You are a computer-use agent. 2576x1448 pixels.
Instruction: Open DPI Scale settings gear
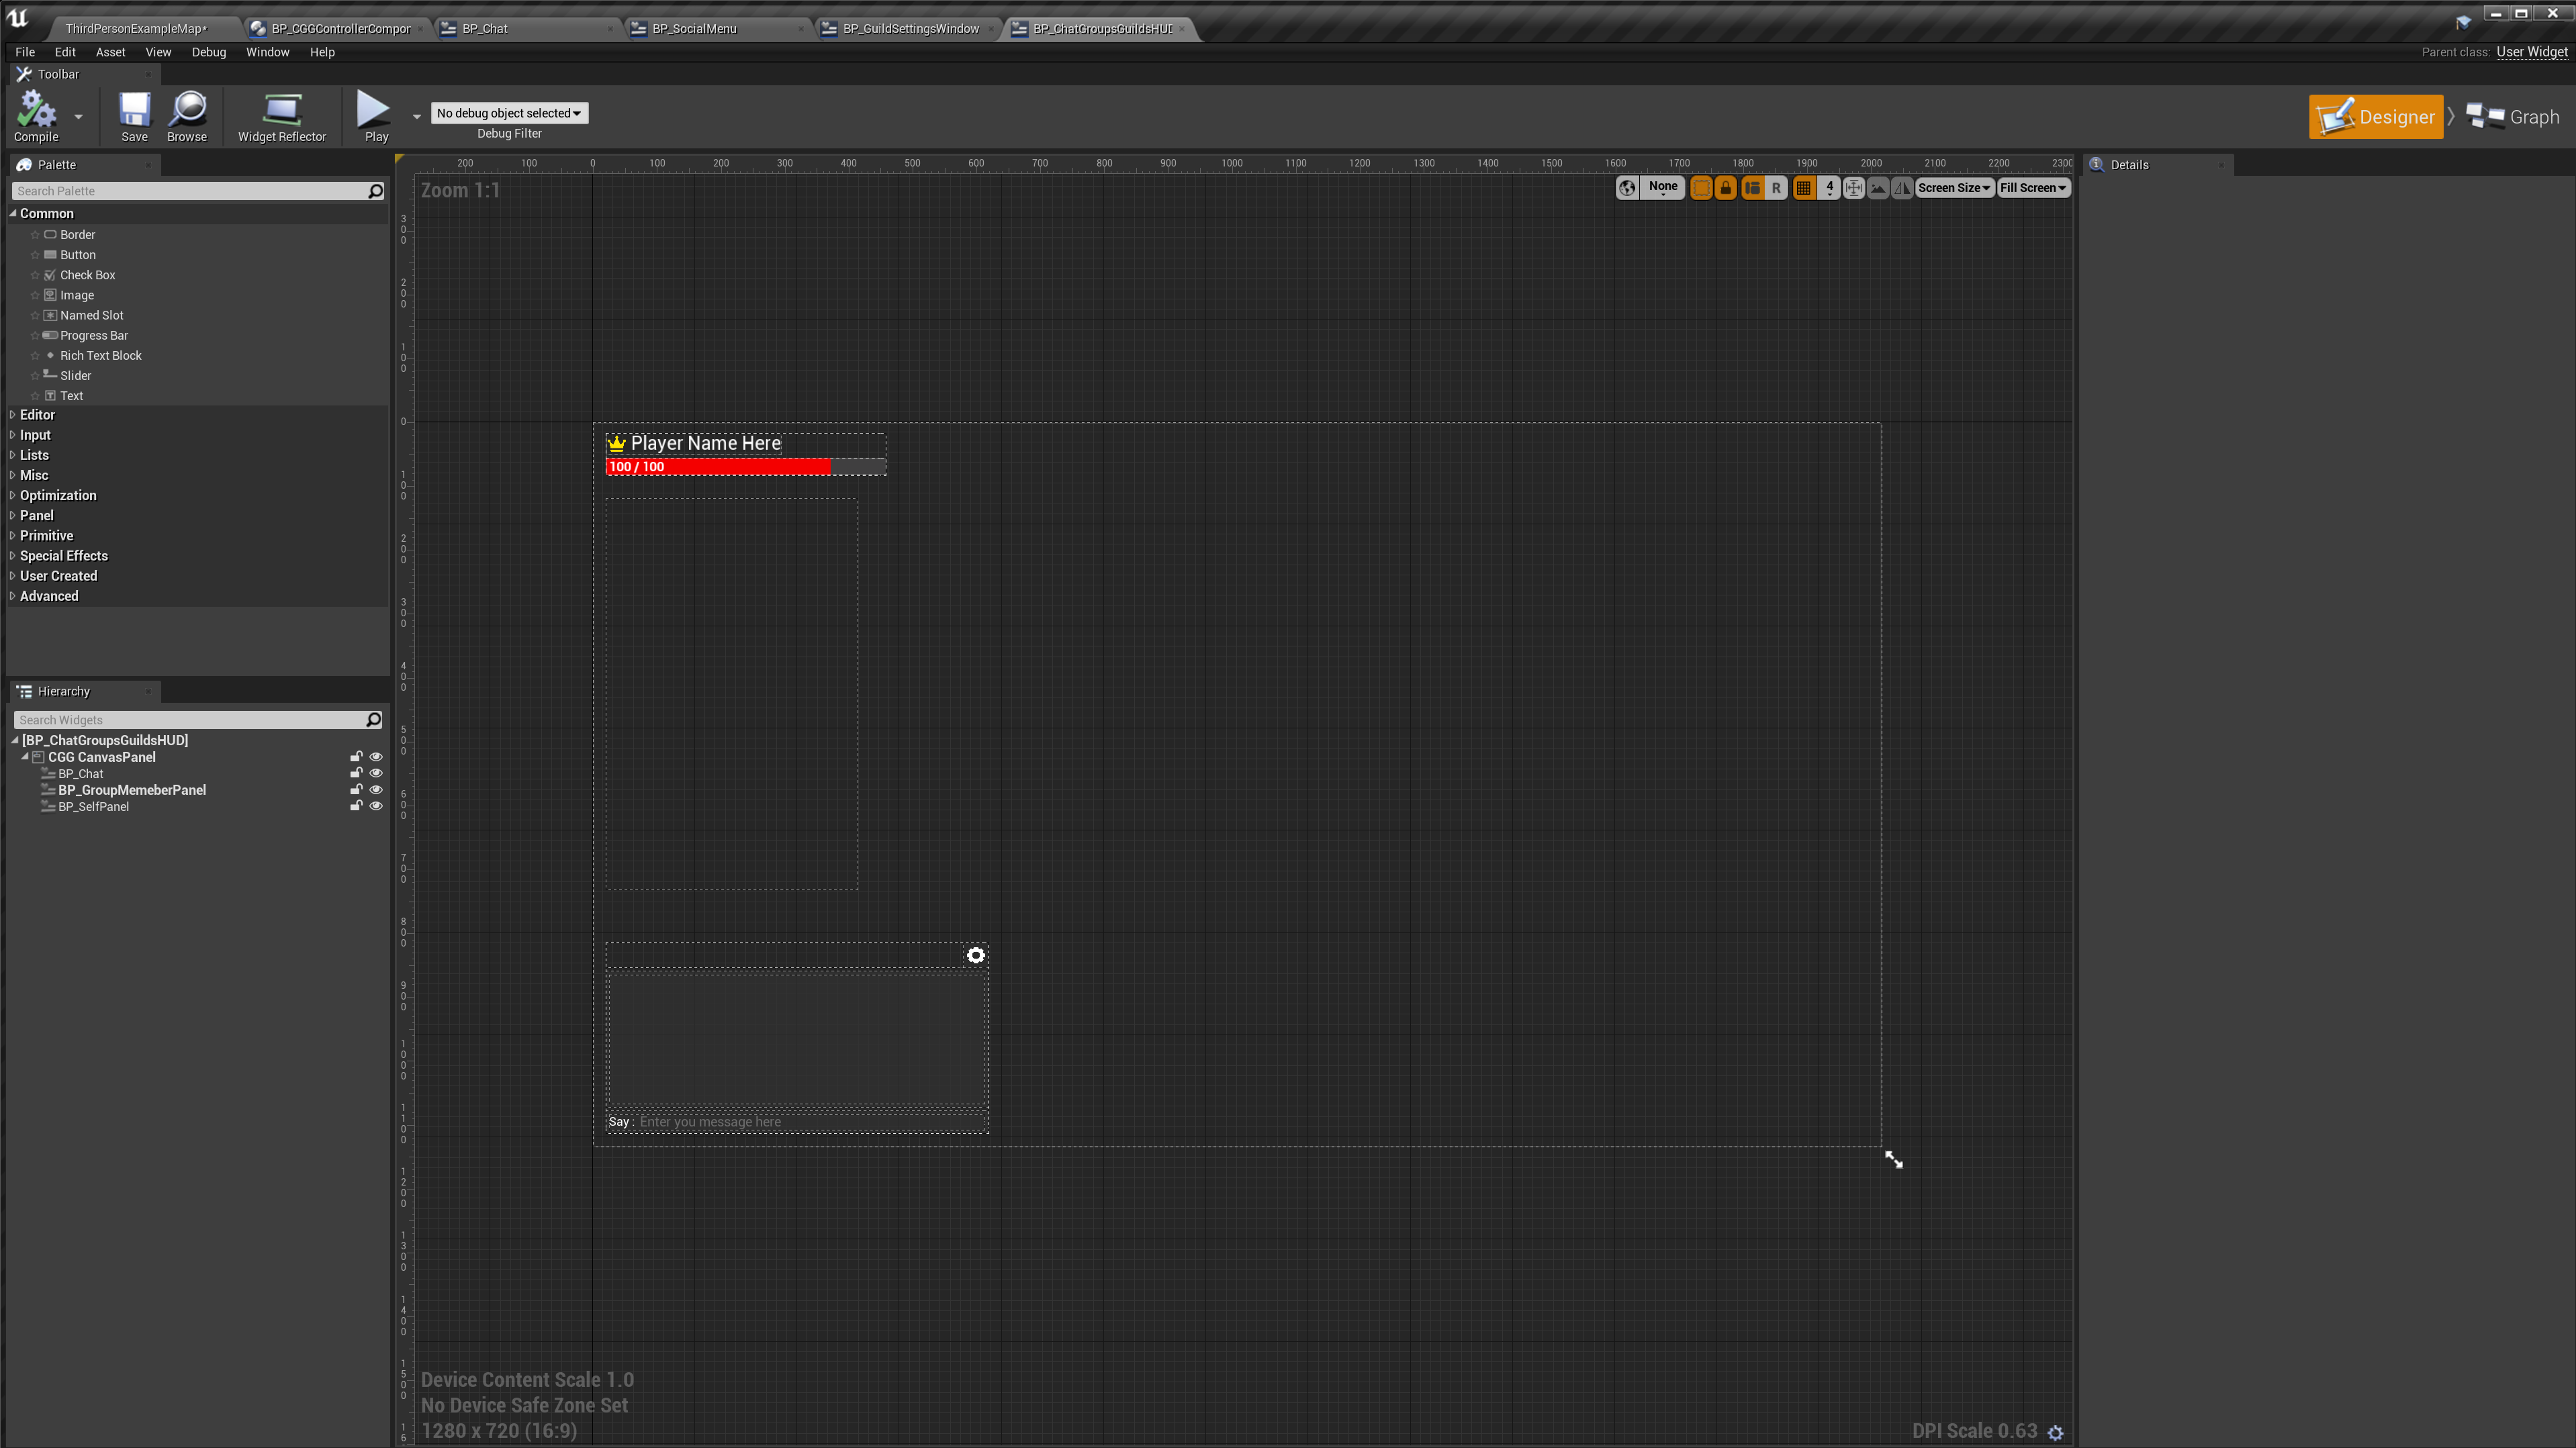pos(2055,1432)
